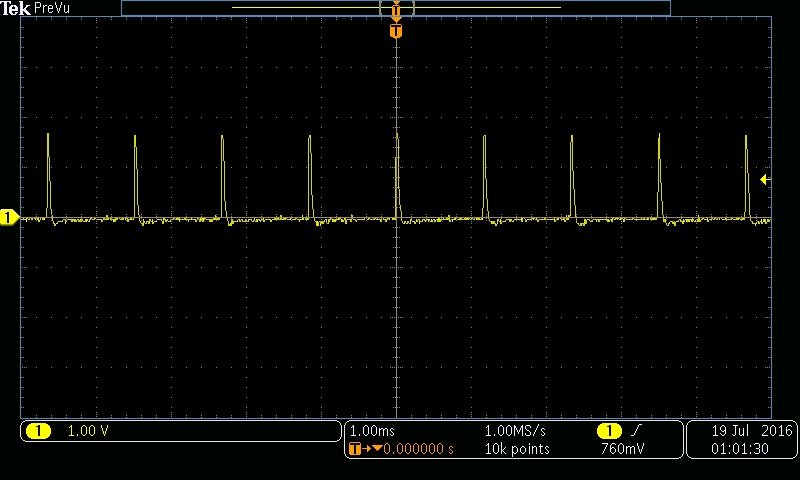800x480 pixels.
Task: Click the 760mV trigger level readout
Action: click(622, 449)
